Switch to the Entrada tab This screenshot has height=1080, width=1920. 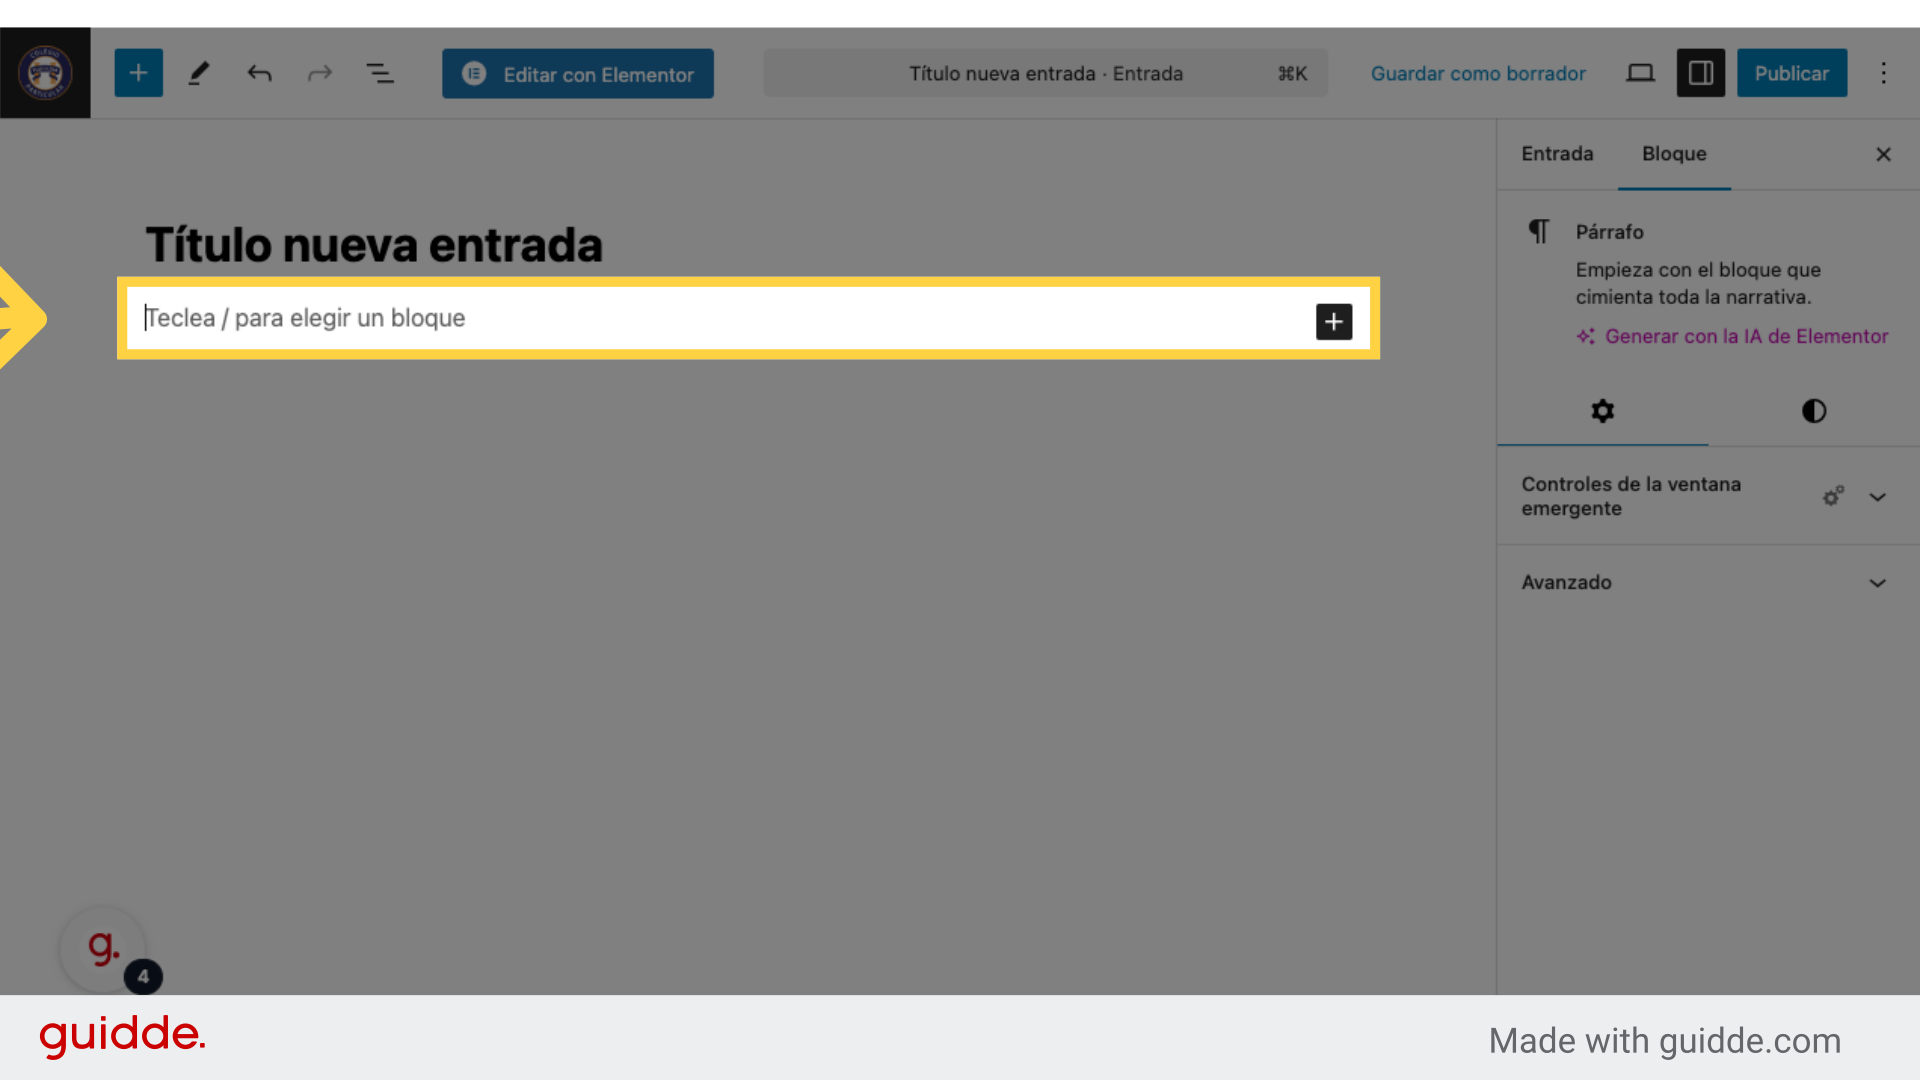point(1557,154)
